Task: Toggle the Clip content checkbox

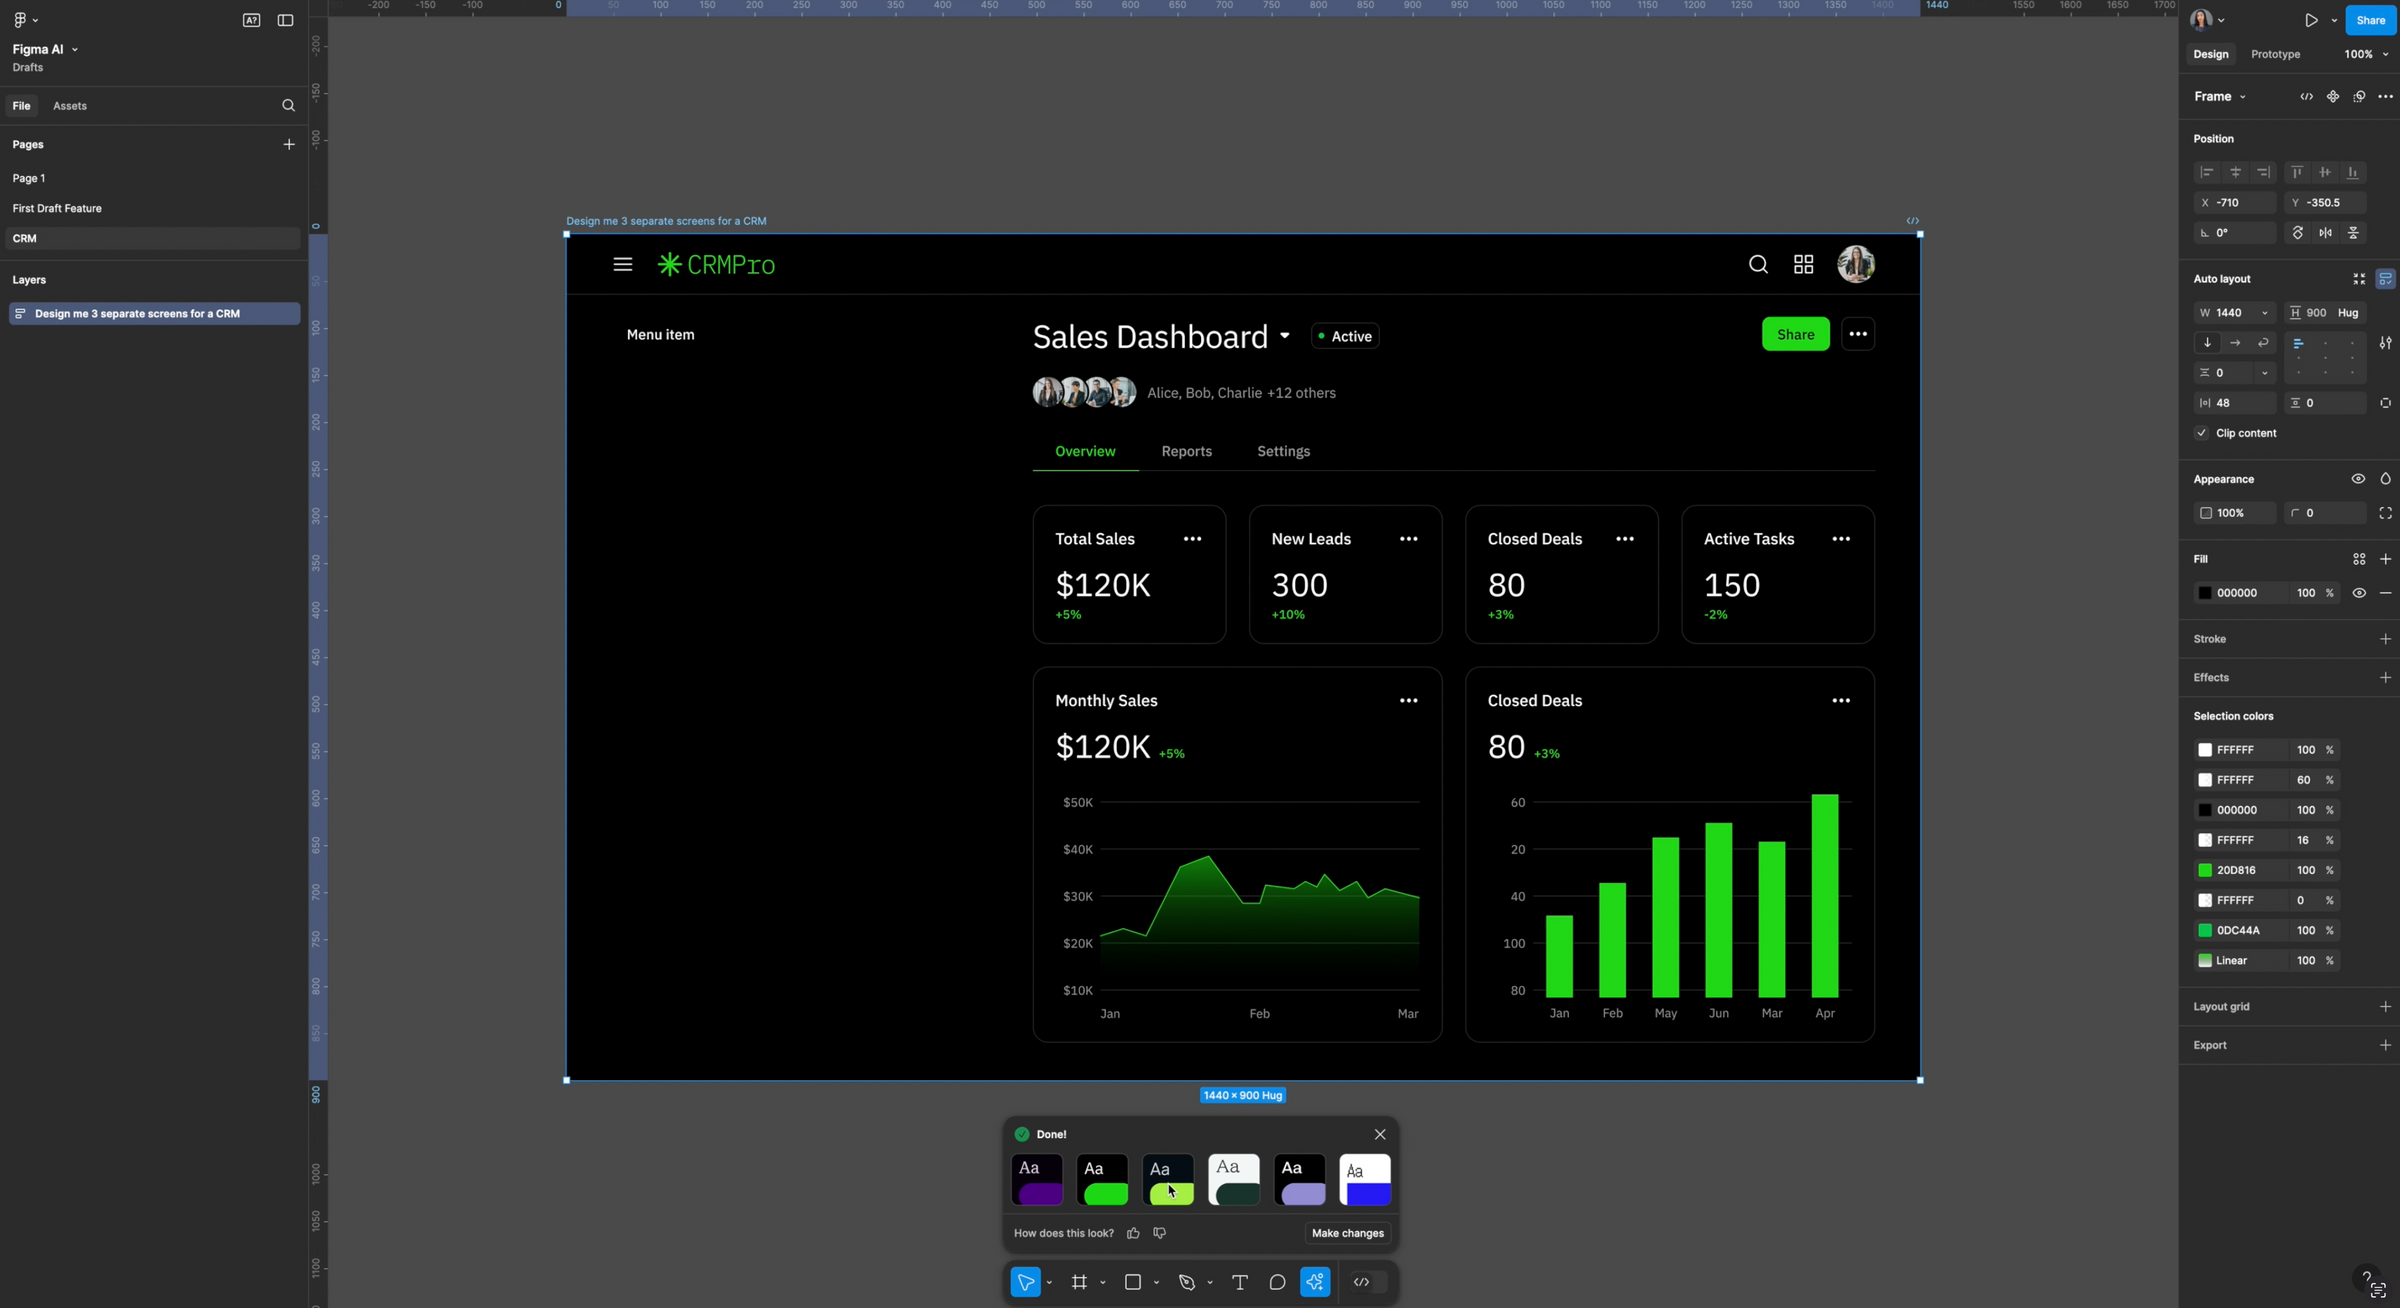Action: point(2202,433)
